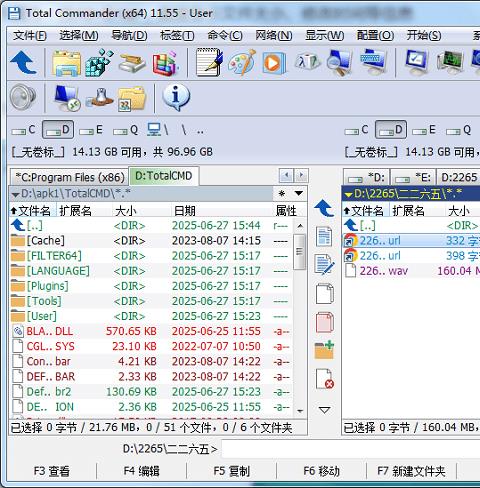Open the colorful blocks toolbar icon
Screen dimensions: 480x488
pyautogui.click(x=165, y=63)
